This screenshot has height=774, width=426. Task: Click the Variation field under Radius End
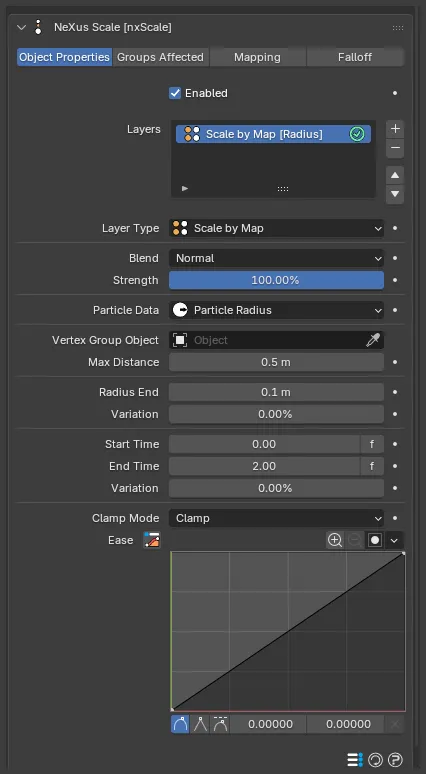pos(276,414)
